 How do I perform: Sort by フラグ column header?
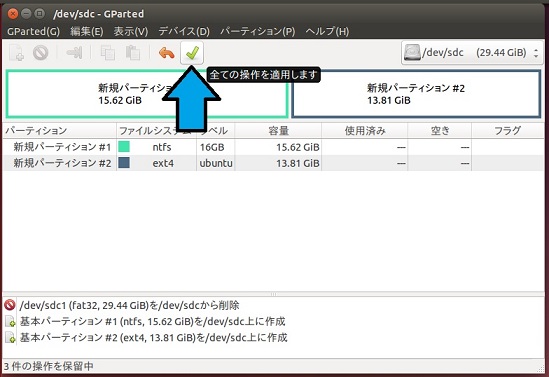[508, 131]
